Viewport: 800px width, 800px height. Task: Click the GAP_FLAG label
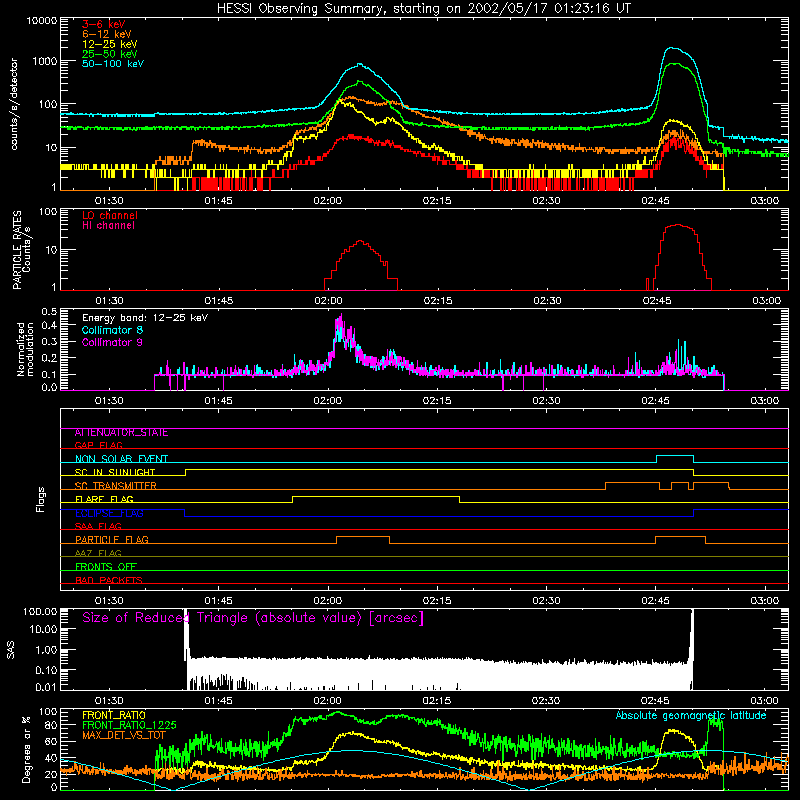pyautogui.click(x=98, y=445)
